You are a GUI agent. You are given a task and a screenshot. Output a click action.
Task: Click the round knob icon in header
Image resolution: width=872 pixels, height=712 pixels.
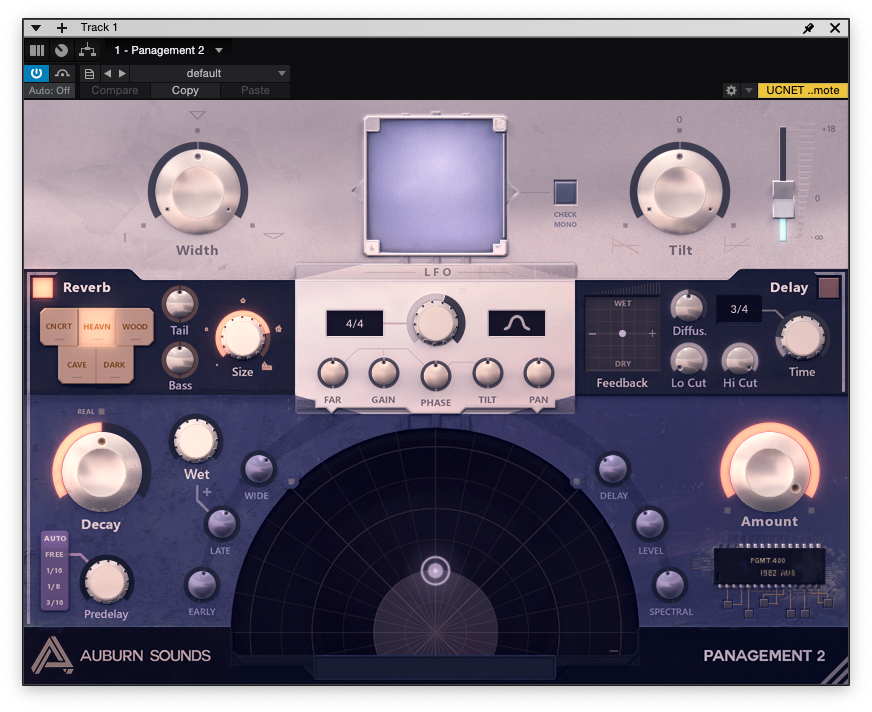pos(62,51)
